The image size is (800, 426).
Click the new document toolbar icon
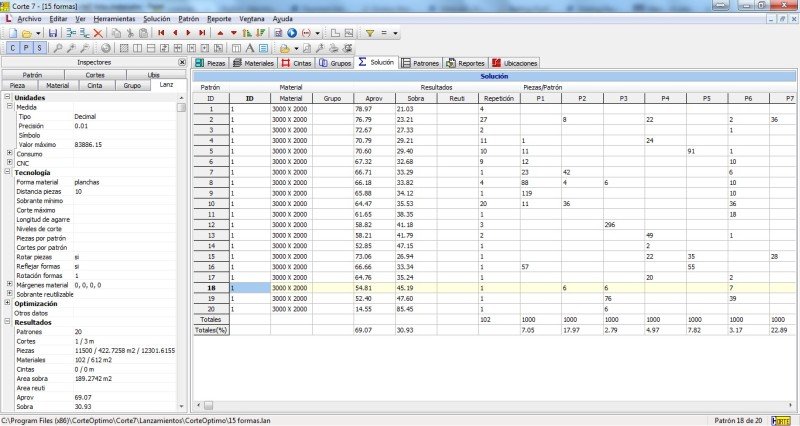10,33
